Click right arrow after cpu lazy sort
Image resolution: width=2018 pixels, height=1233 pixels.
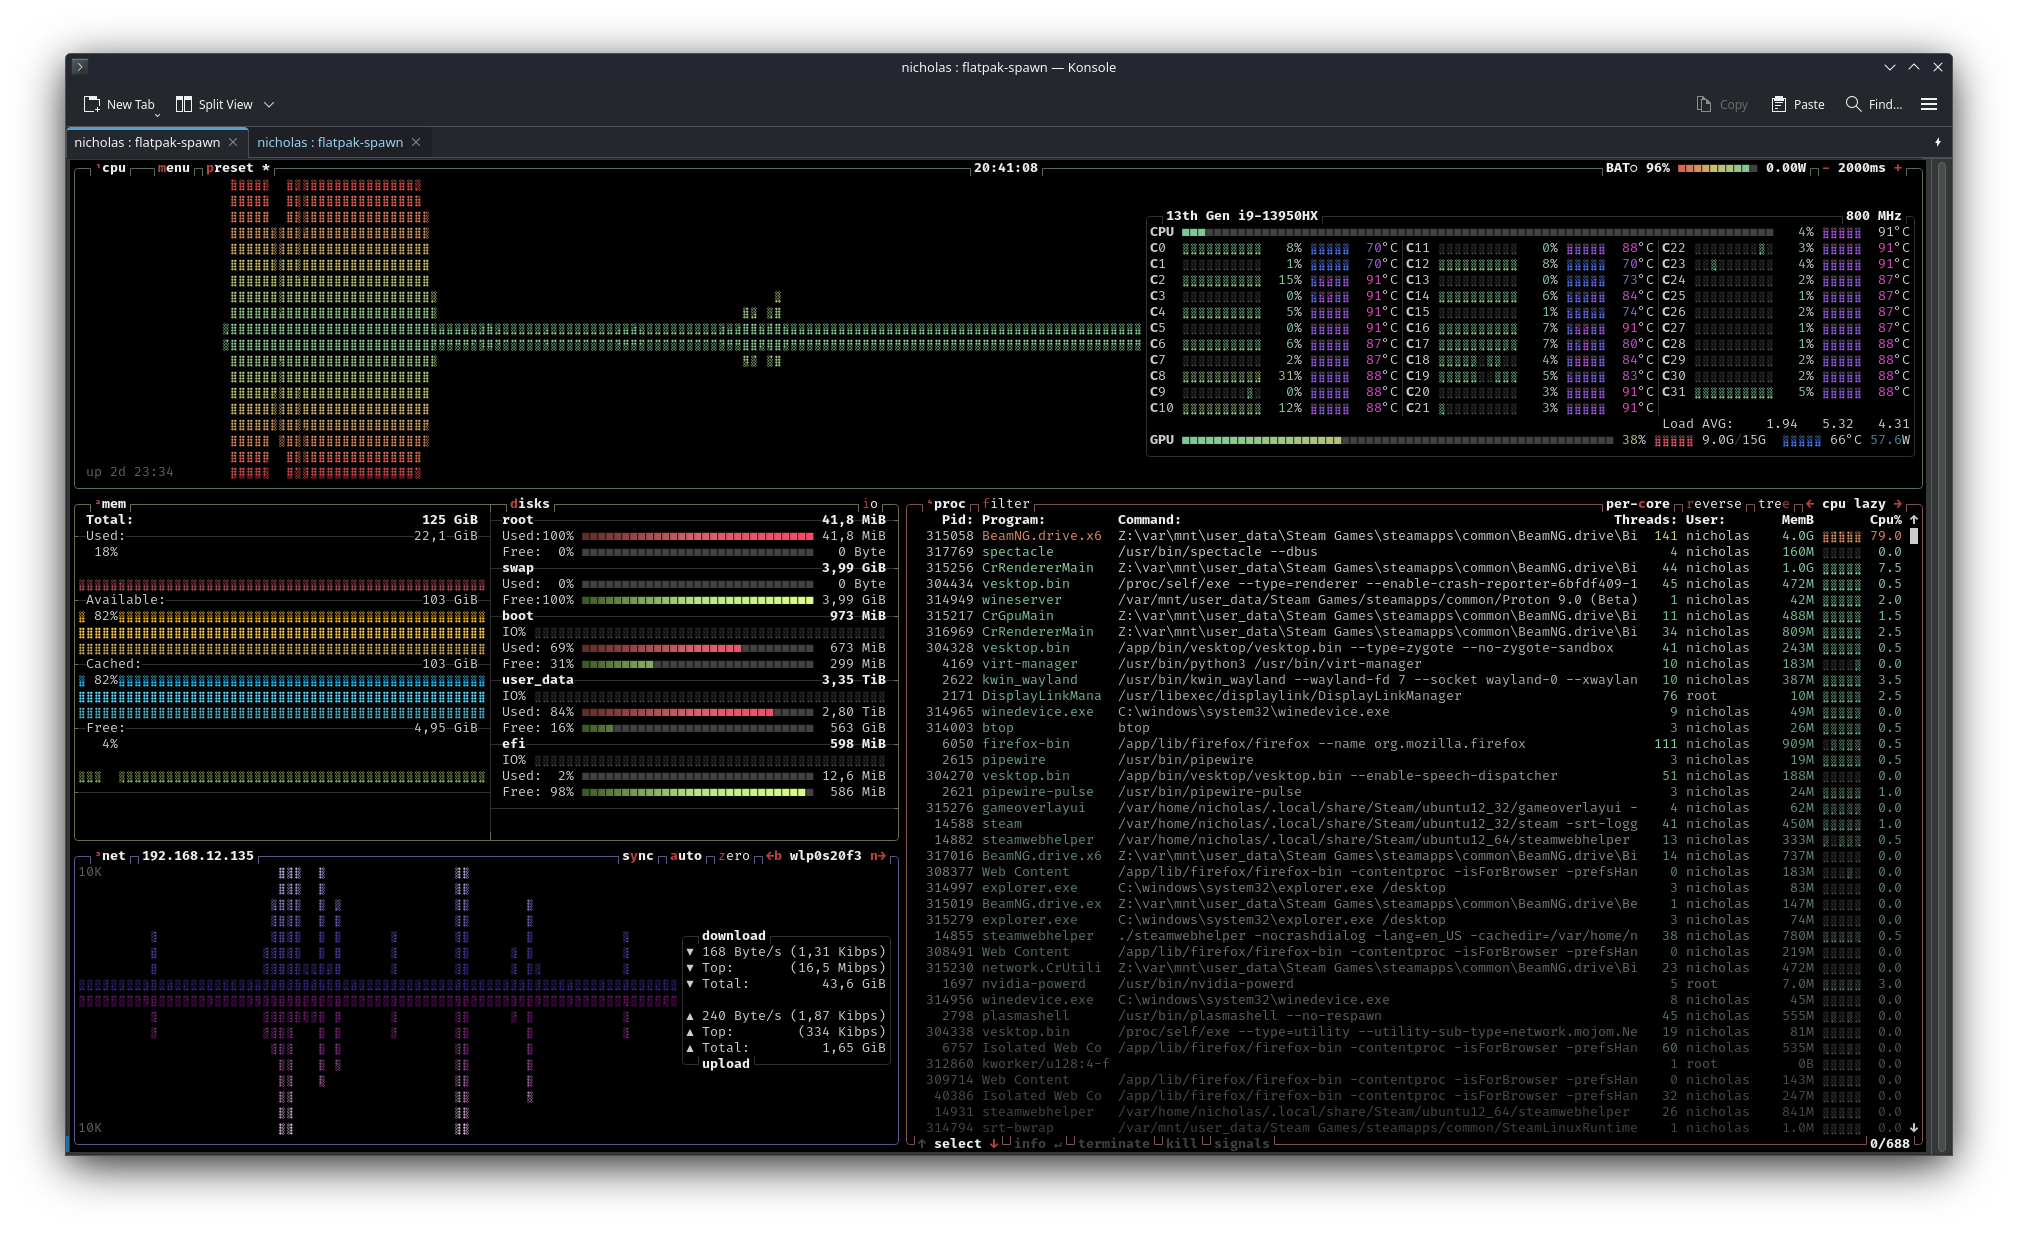1898,504
